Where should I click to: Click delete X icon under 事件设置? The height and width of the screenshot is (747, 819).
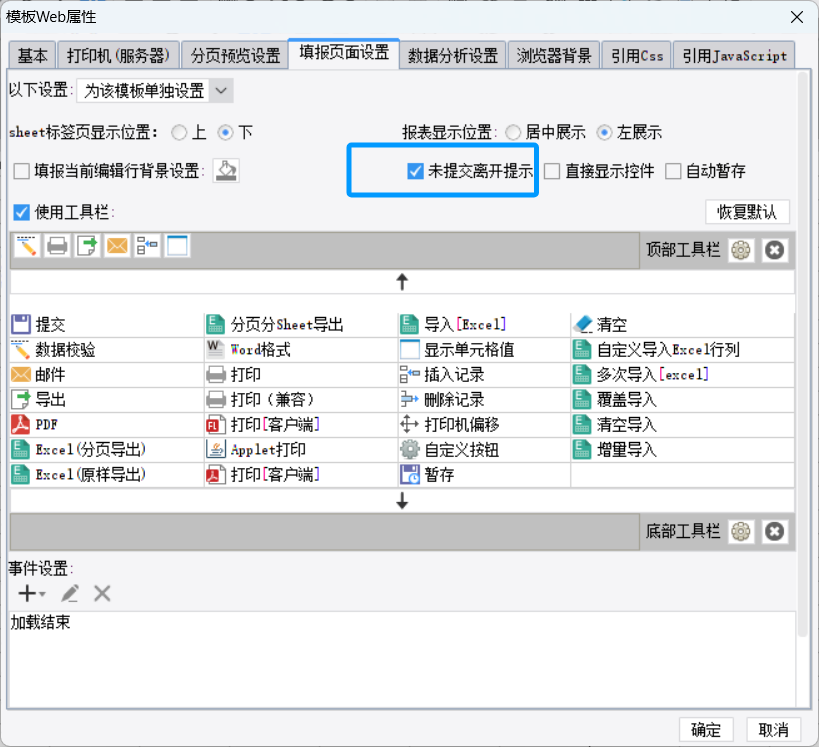coord(102,593)
